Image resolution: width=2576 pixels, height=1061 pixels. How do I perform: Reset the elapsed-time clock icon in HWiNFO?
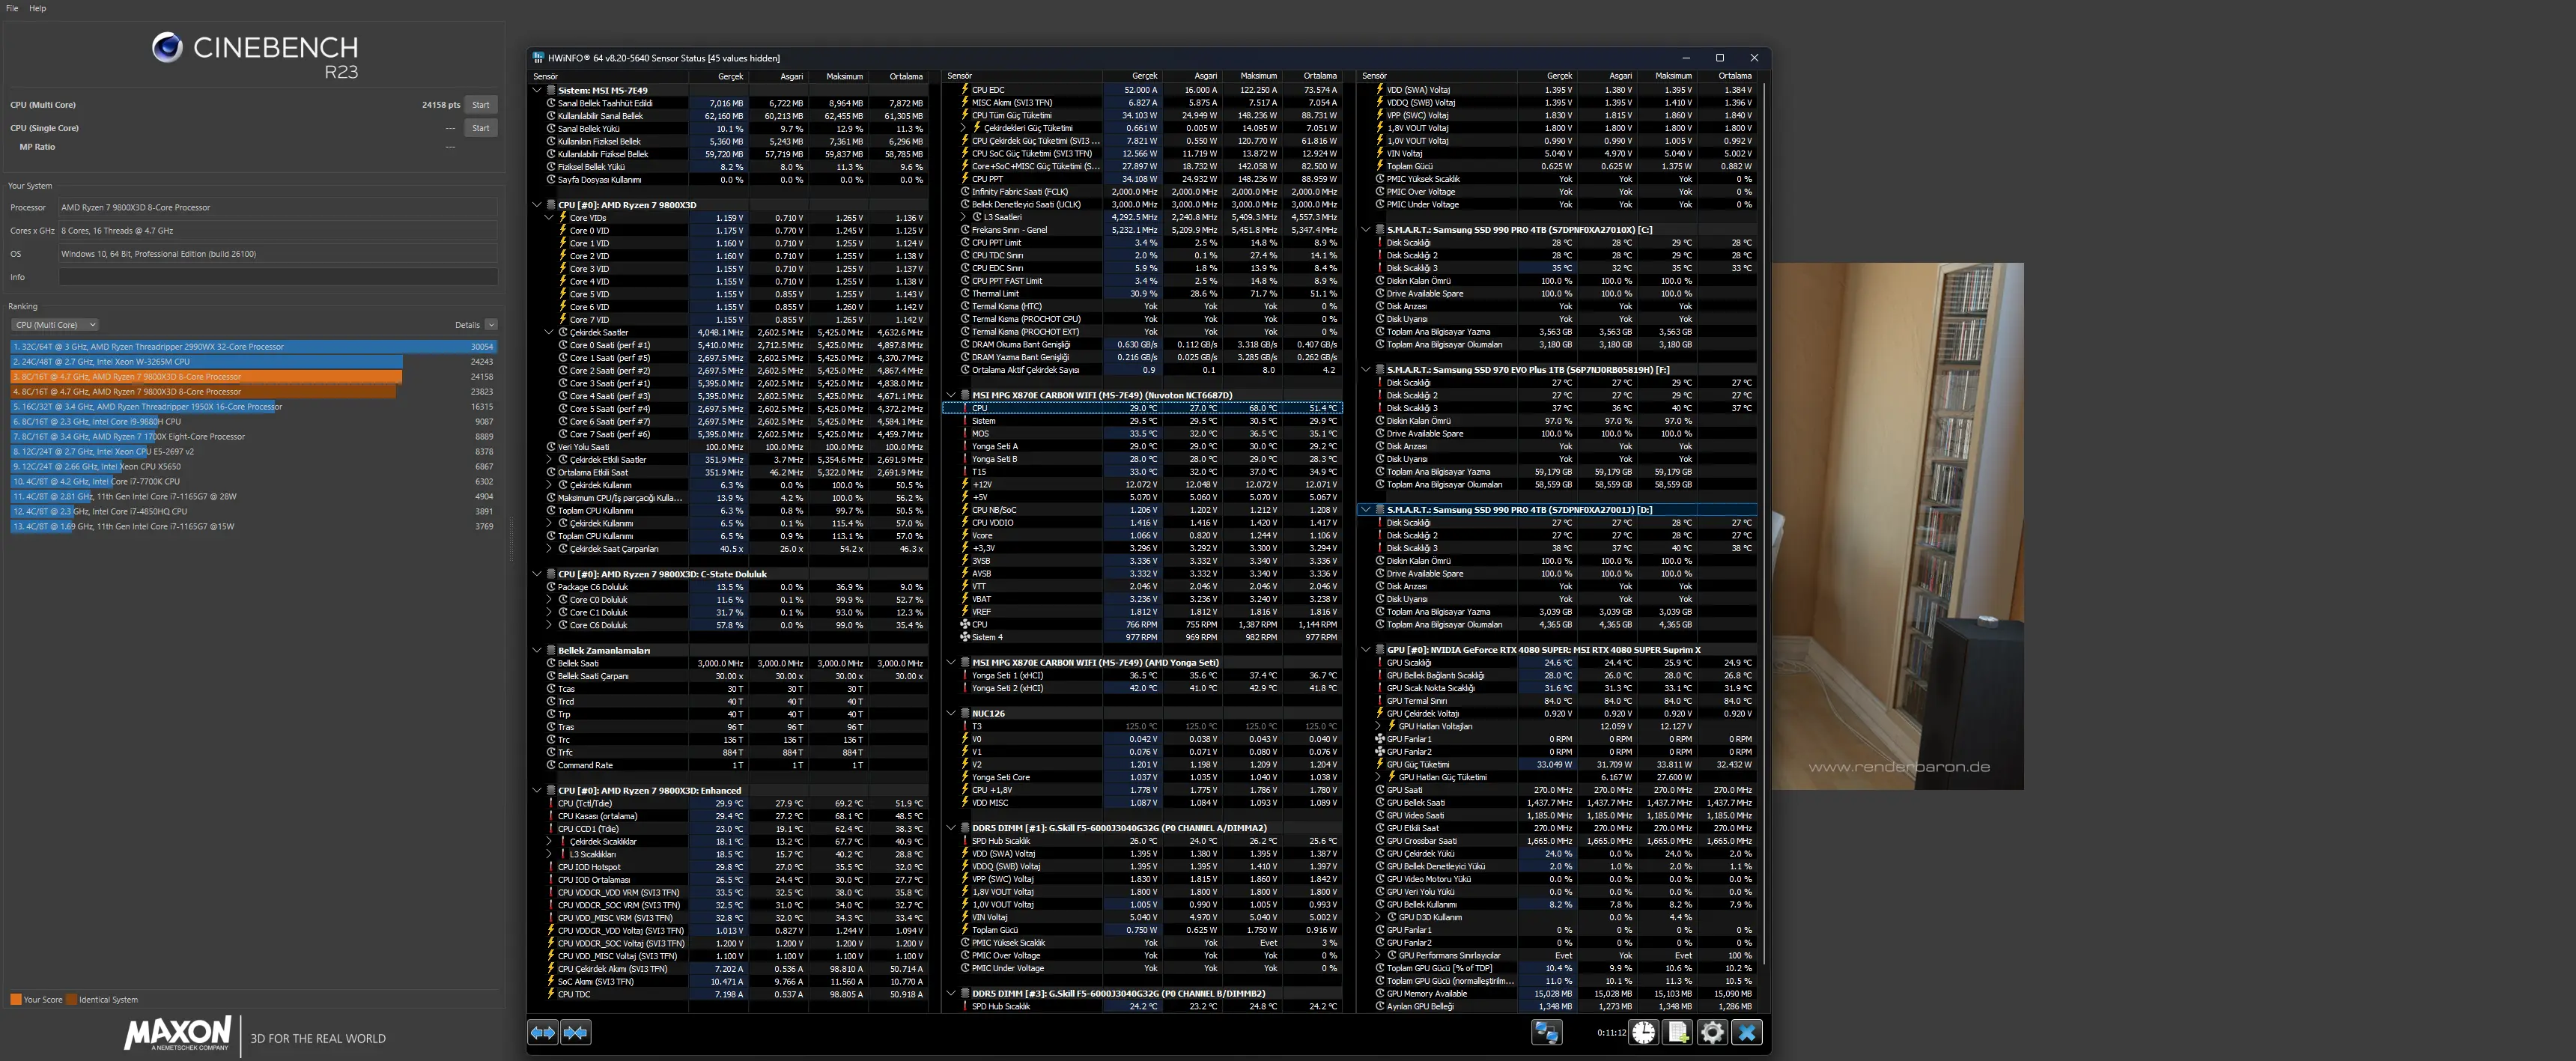[x=1643, y=1032]
